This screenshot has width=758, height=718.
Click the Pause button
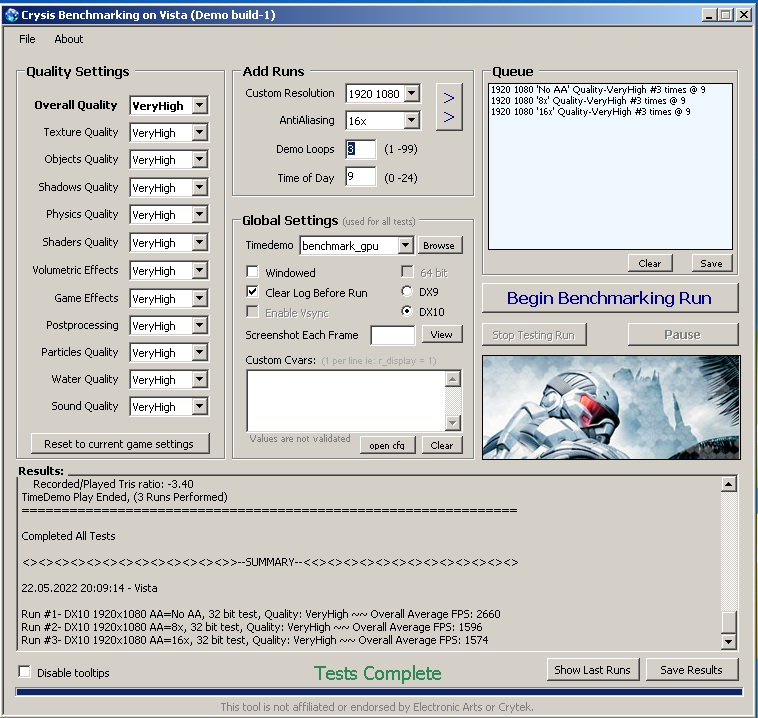[x=683, y=335]
